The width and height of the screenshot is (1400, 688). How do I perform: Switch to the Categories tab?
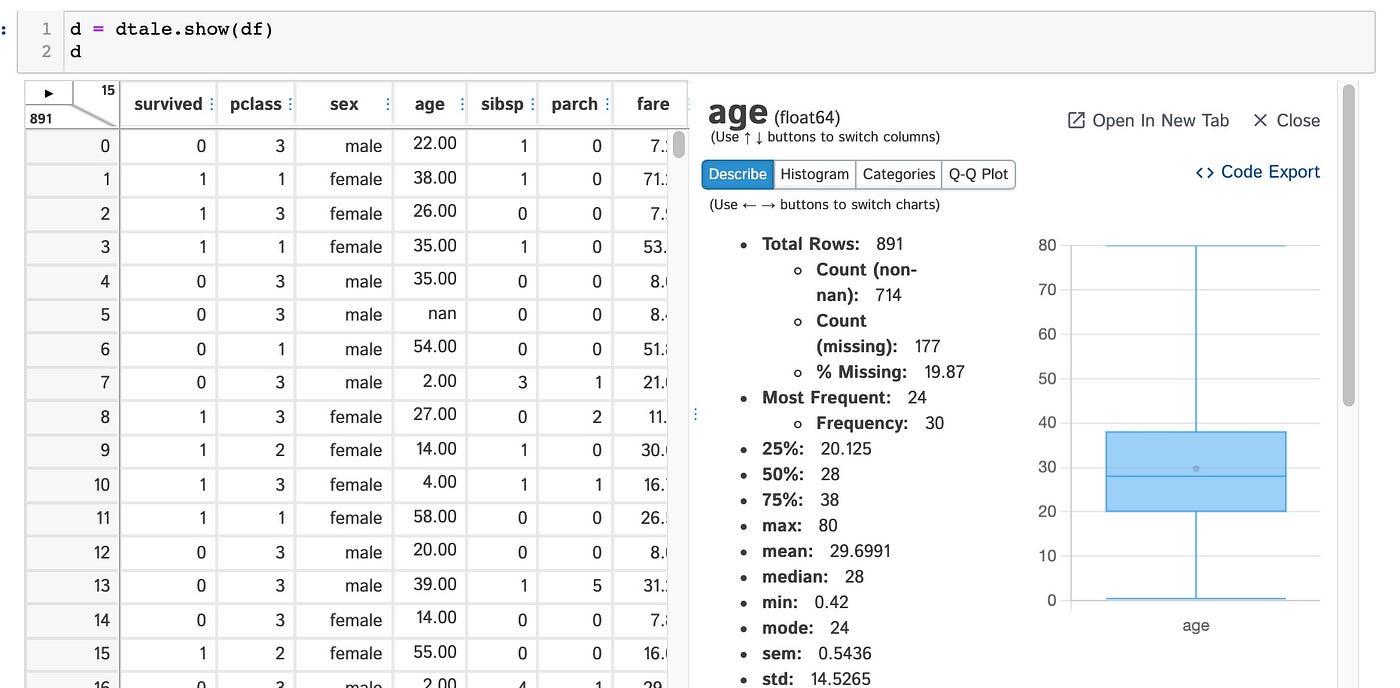[898, 173]
